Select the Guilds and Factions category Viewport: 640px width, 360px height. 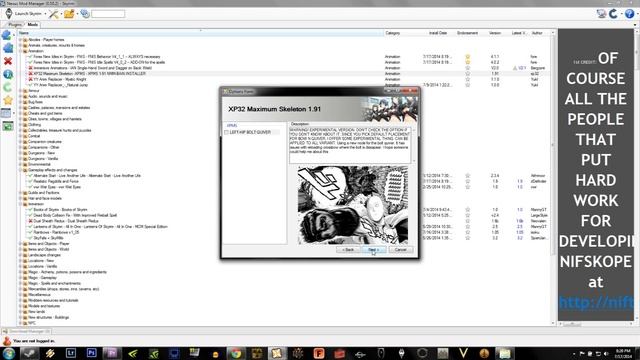44,193
